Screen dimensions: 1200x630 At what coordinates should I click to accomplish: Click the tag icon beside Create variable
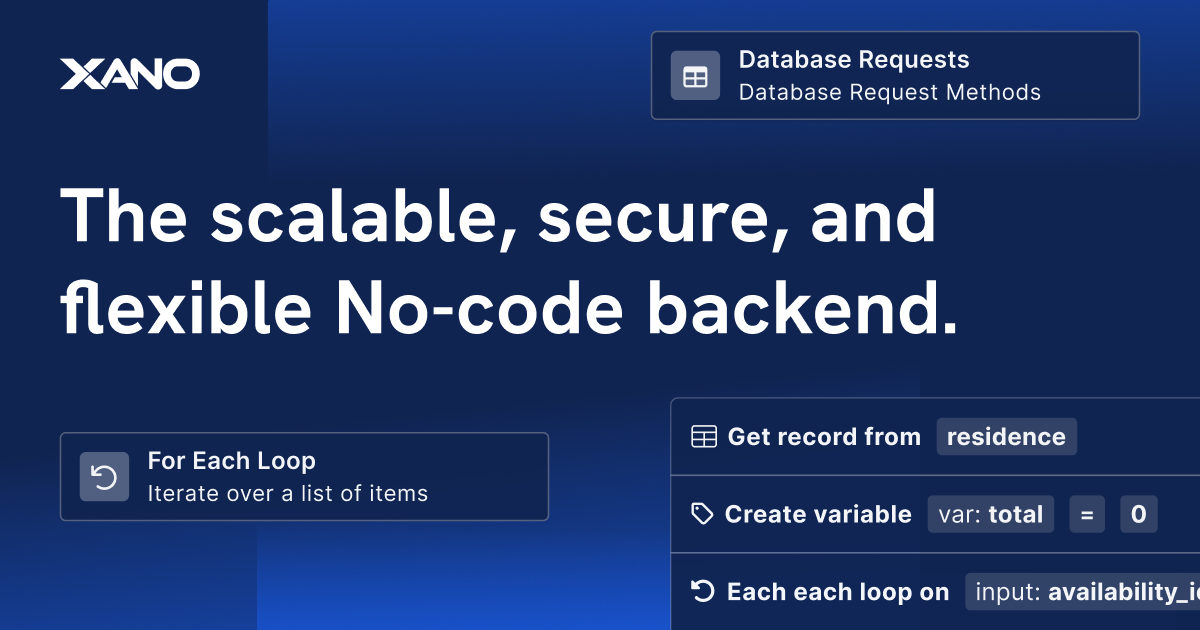[x=703, y=514]
